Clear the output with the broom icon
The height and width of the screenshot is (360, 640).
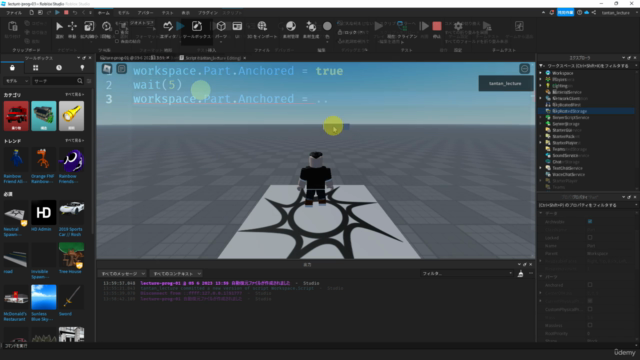point(520,274)
